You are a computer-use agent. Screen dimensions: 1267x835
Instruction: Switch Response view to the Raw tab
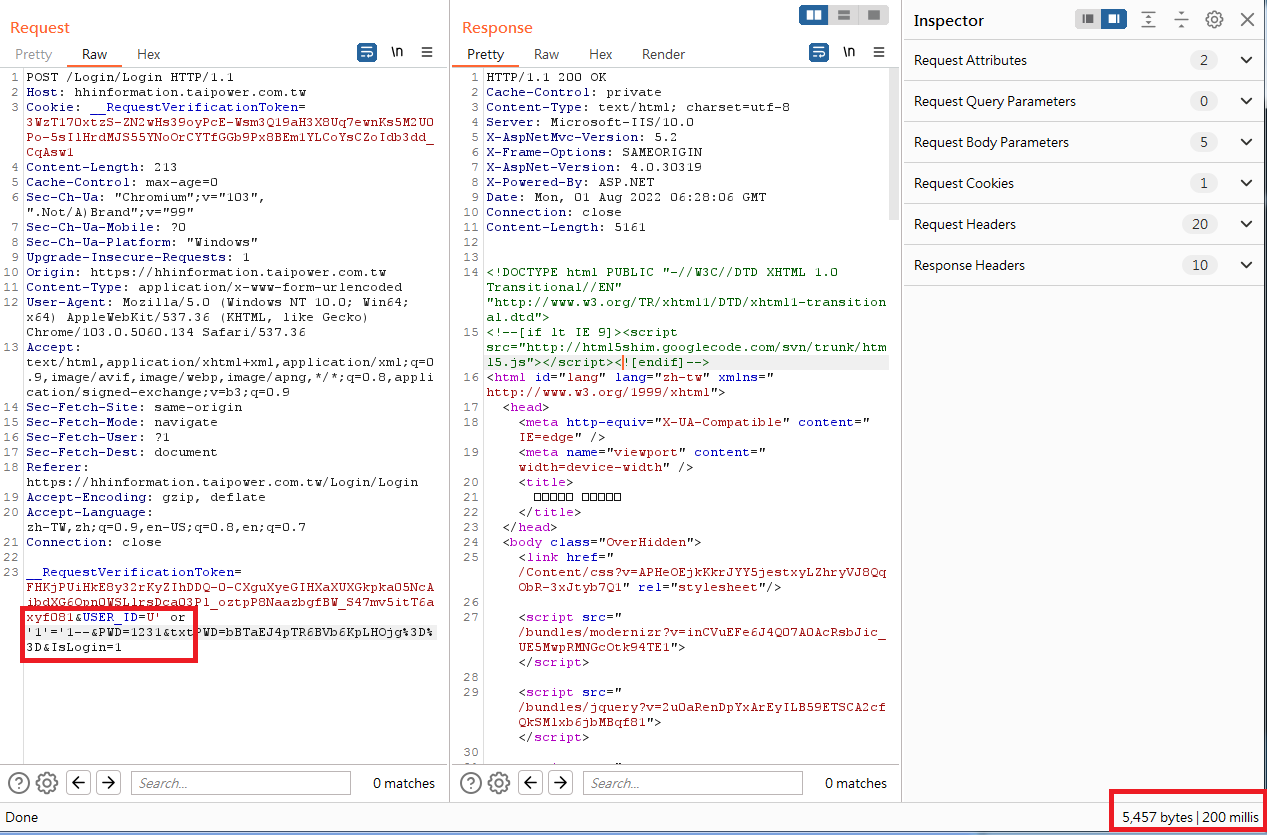[x=546, y=54]
